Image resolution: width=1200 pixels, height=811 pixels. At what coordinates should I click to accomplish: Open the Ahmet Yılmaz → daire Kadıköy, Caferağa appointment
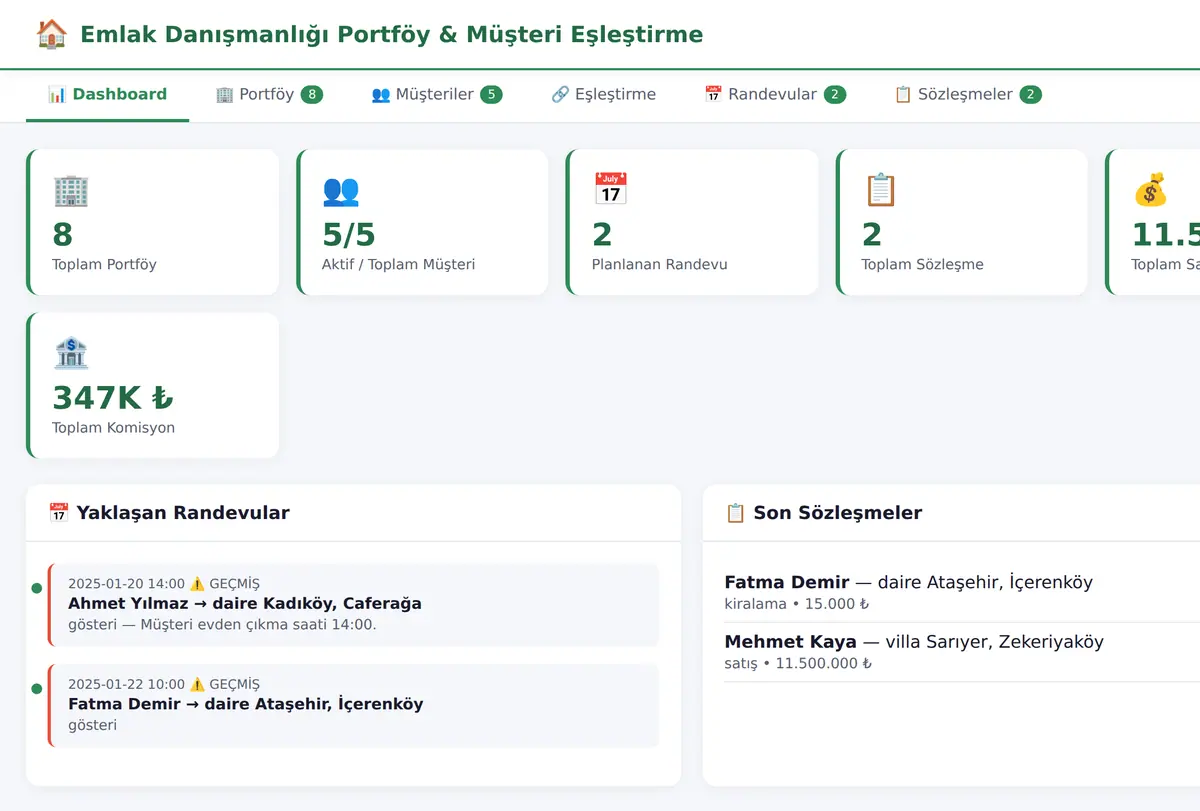[353, 604]
